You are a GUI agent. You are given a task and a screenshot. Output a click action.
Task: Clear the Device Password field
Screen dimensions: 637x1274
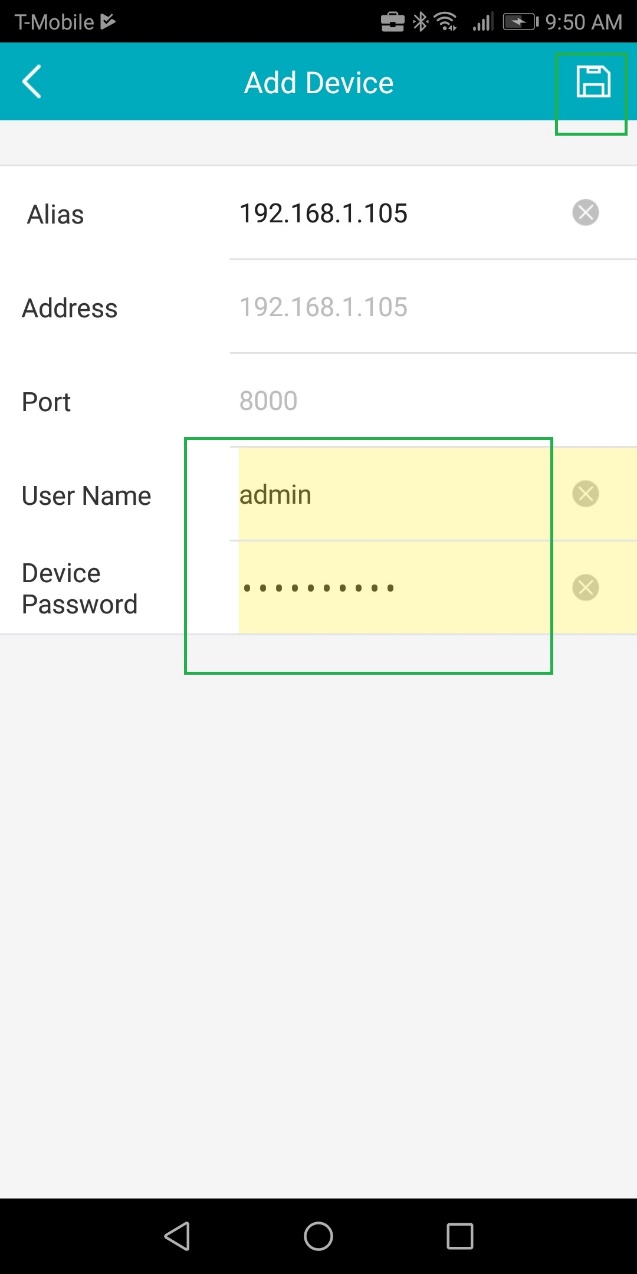(585, 587)
